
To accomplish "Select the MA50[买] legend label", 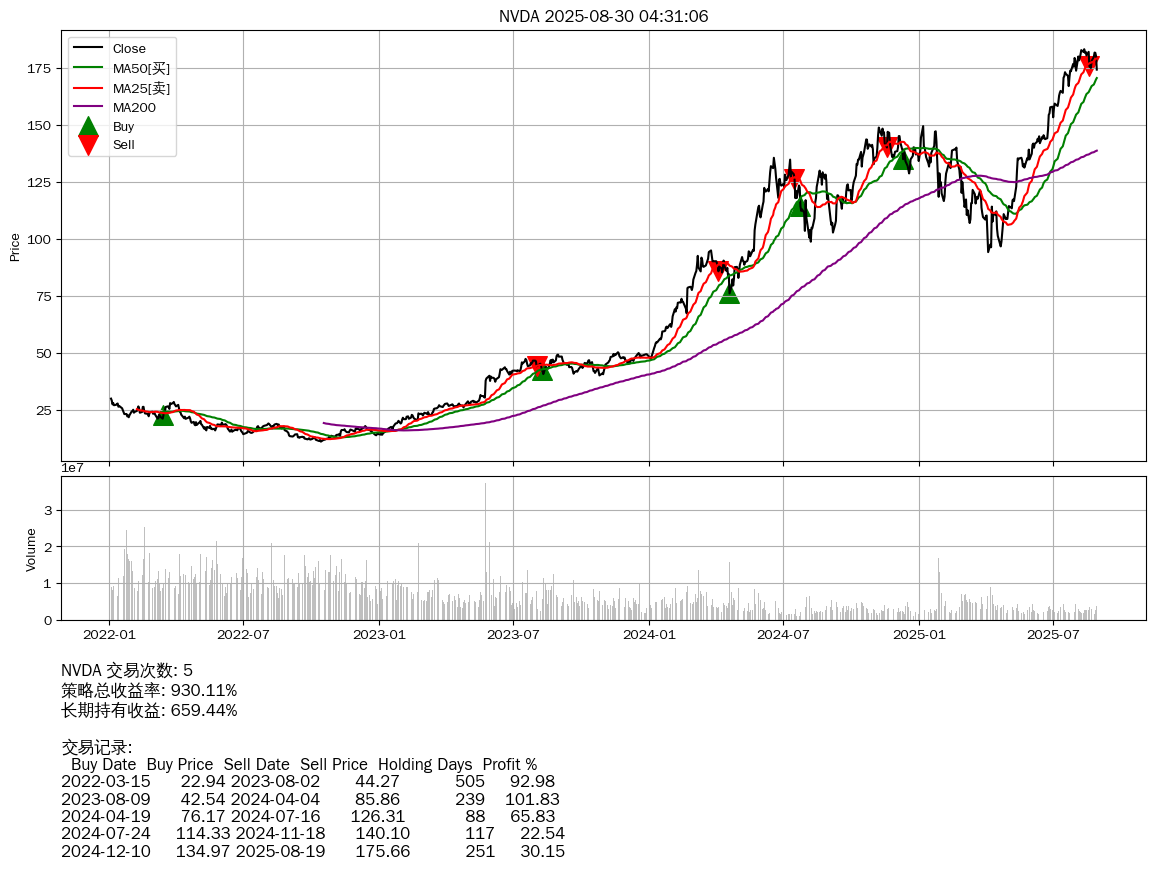I will pos(141,68).
